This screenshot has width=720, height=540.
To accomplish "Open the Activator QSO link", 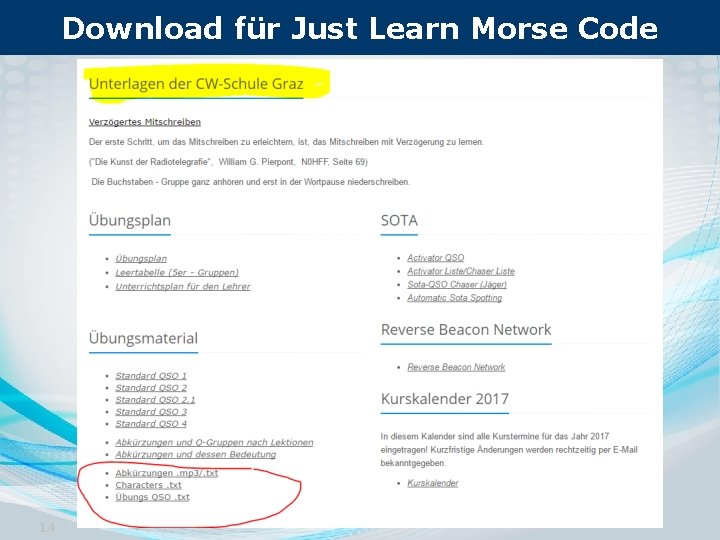I will coord(435,258).
